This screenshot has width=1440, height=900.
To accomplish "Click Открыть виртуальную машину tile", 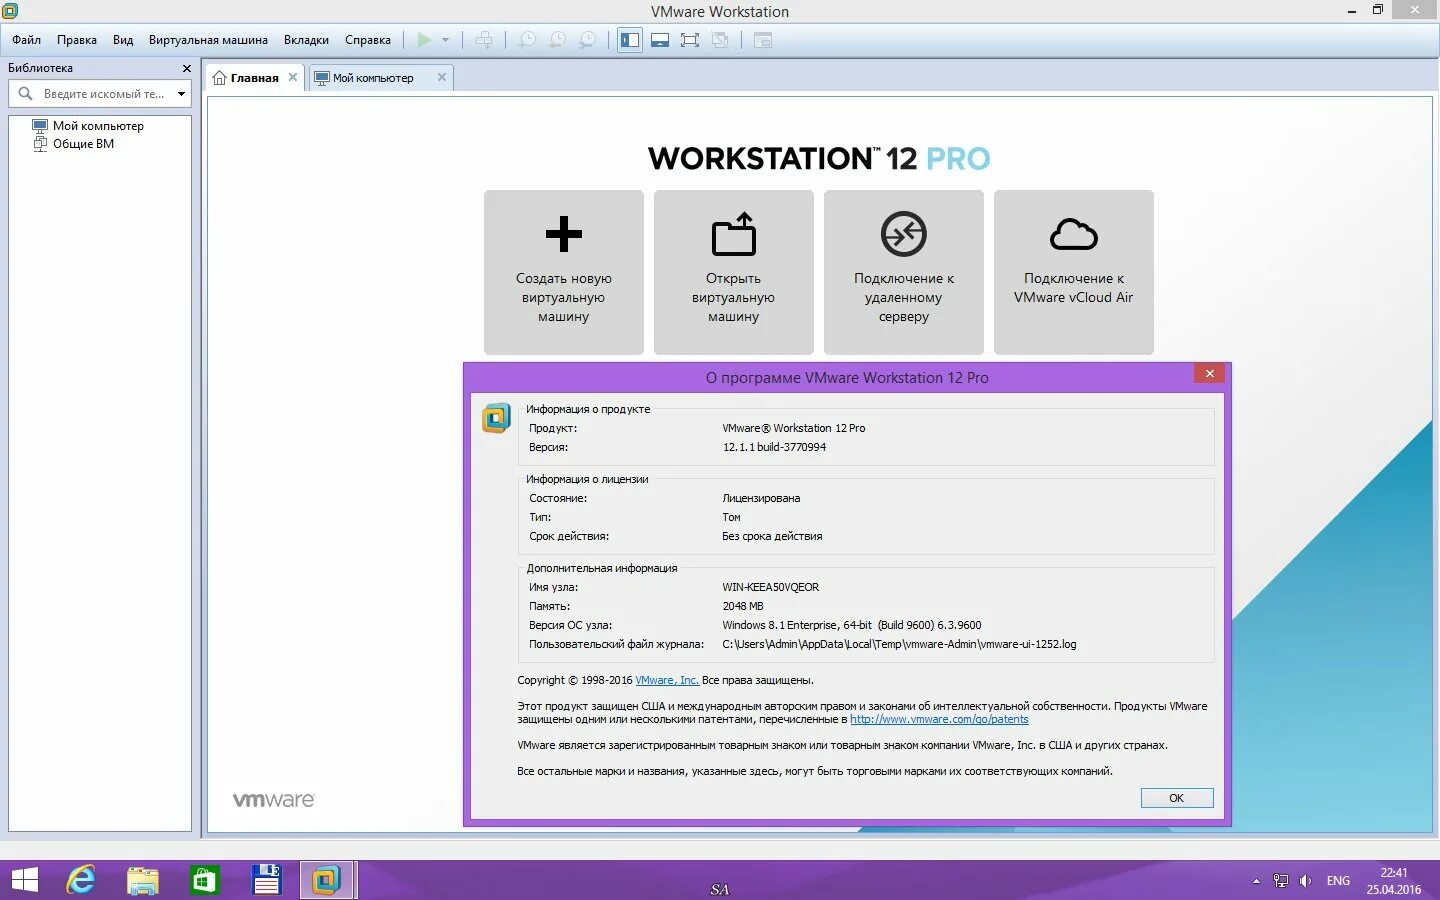I will [734, 272].
